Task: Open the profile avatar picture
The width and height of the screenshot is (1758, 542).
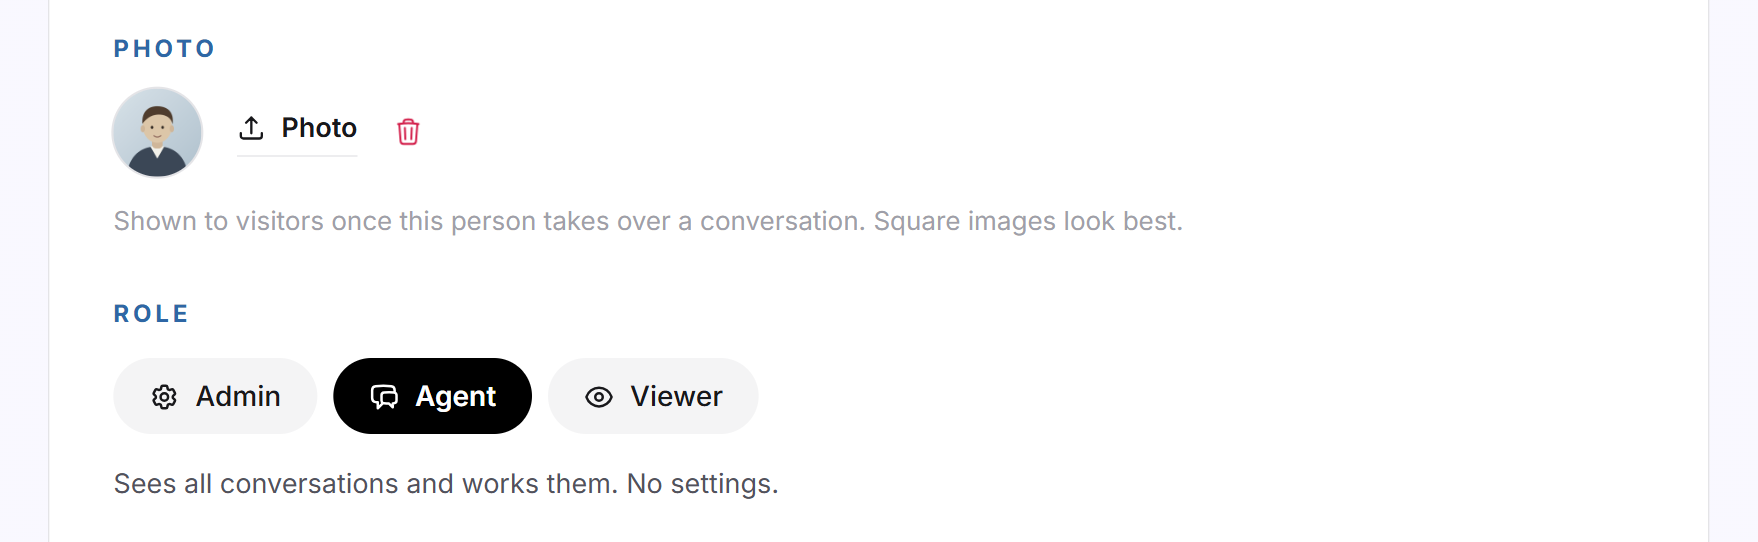Action: tap(157, 132)
